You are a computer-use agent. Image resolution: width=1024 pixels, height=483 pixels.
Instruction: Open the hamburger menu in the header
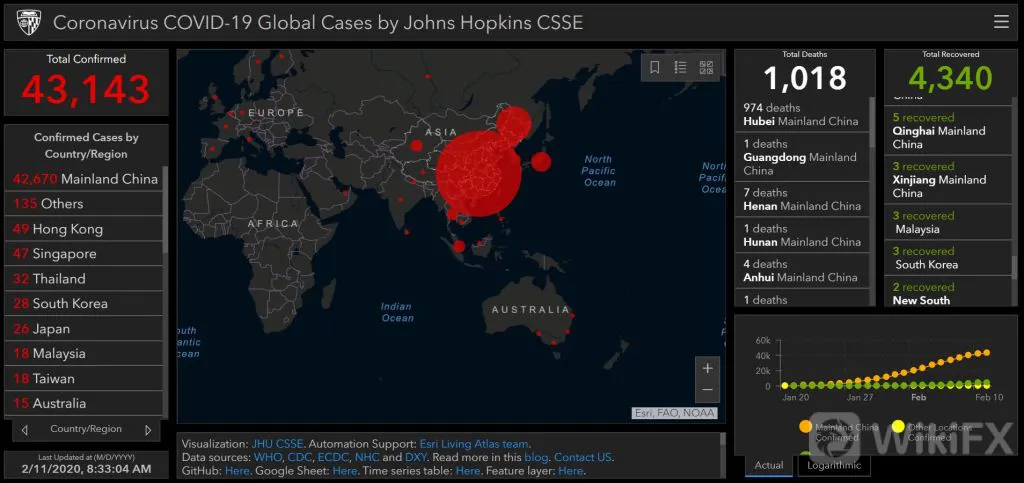click(1001, 22)
